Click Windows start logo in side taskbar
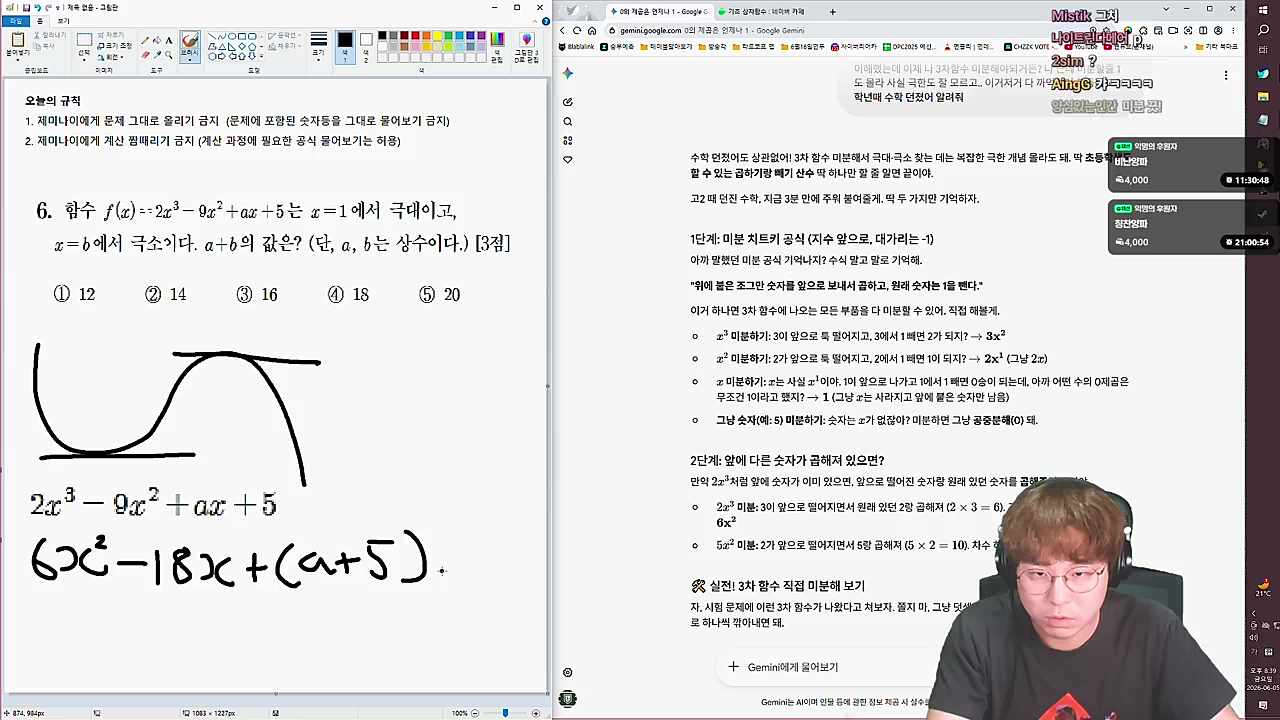The height and width of the screenshot is (720, 1280). click(1263, 10)
